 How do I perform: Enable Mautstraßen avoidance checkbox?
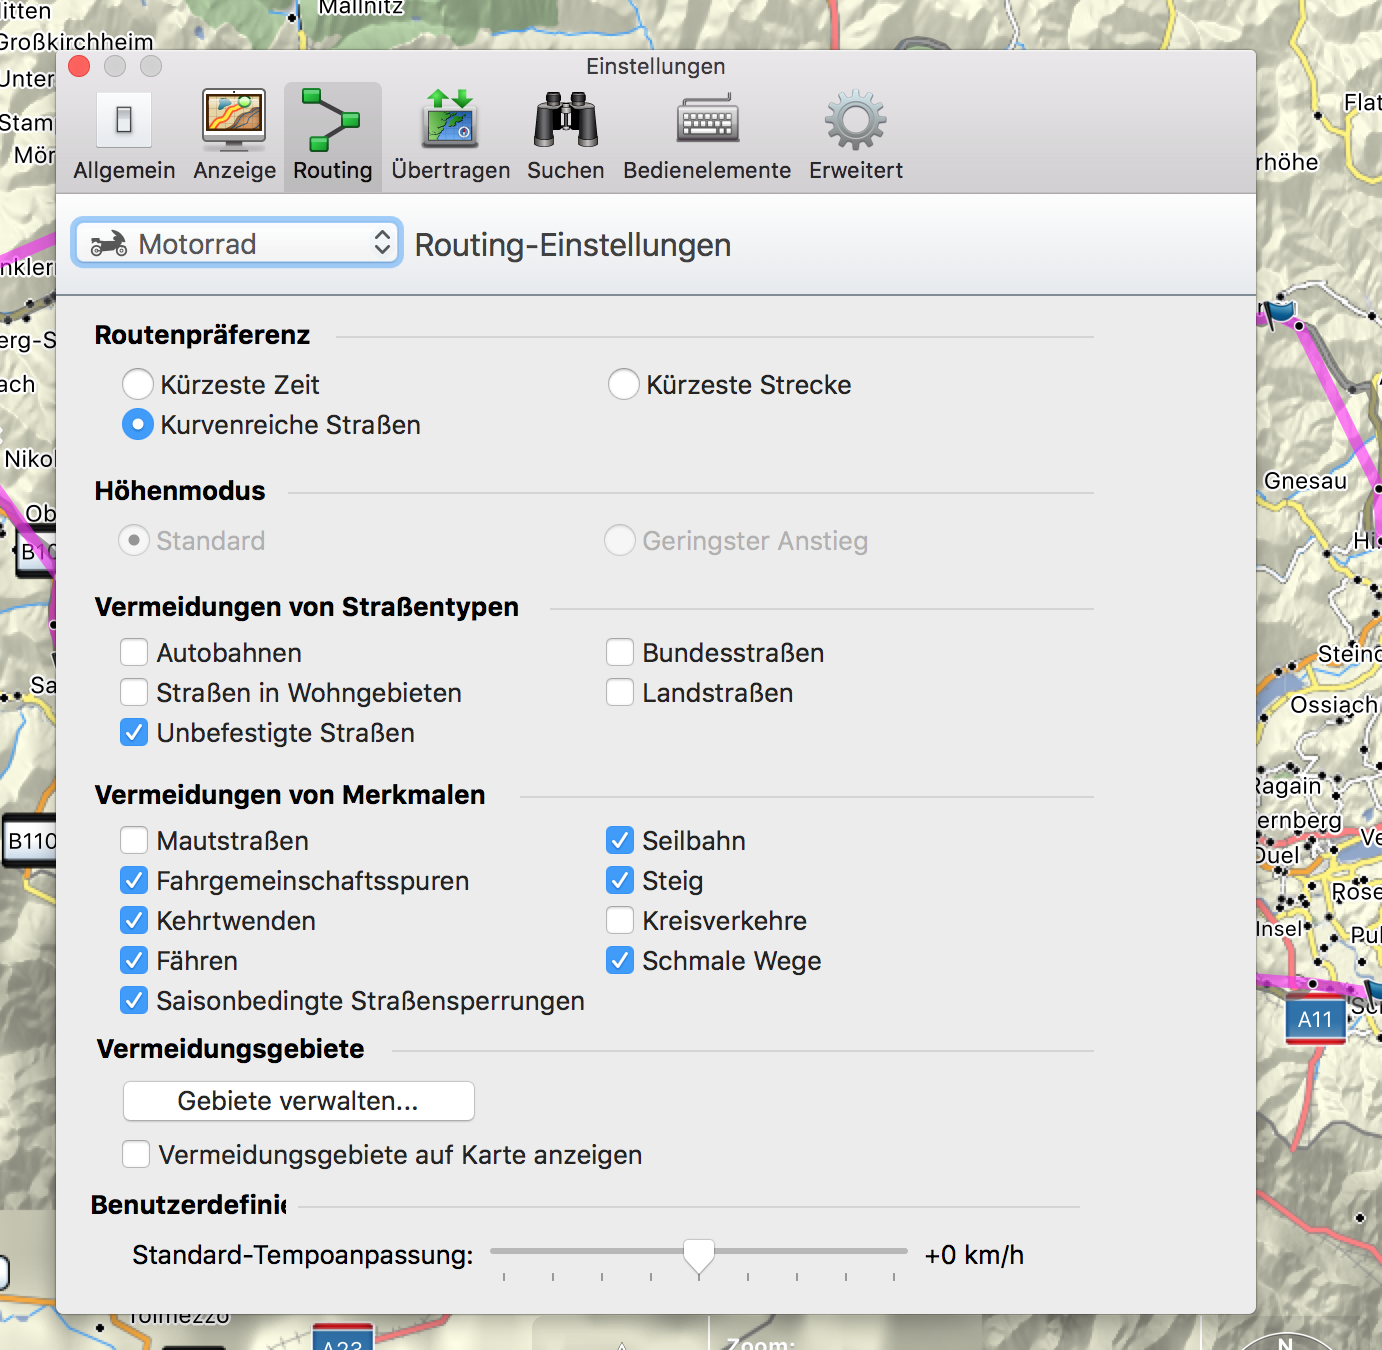pyautogui.click(x=134, y=841)
